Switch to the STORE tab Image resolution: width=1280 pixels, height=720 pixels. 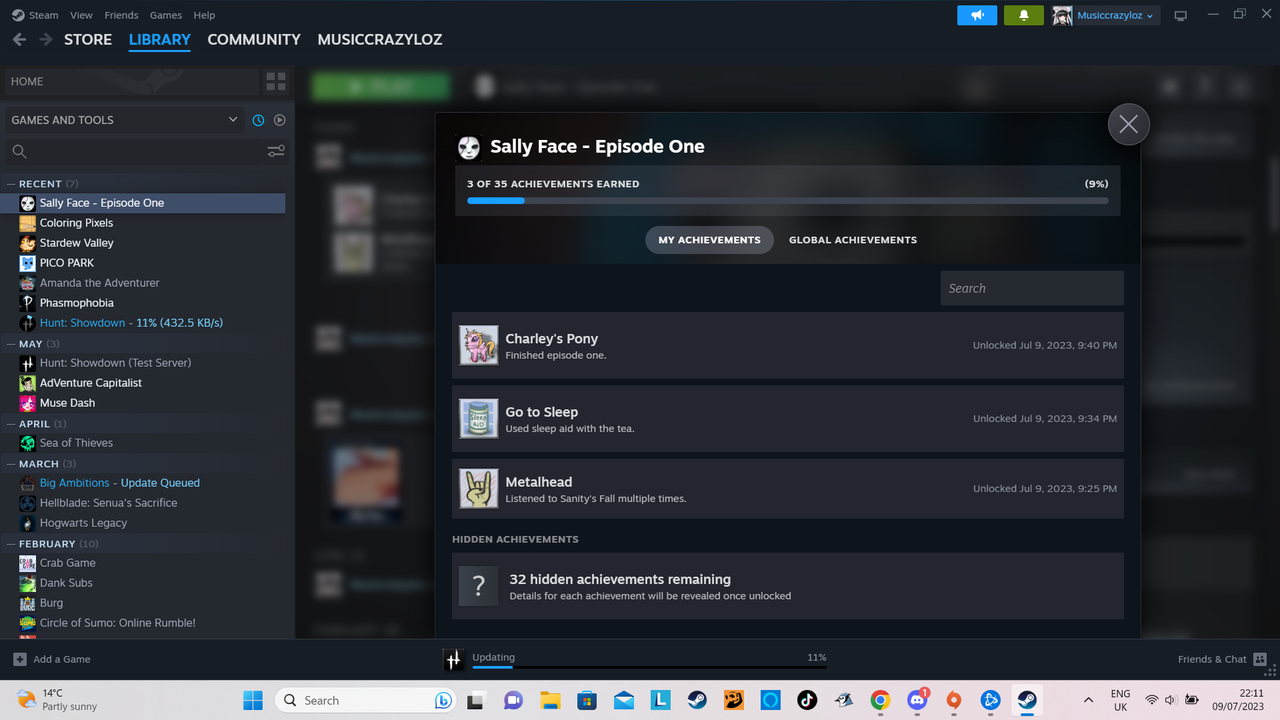point(88,39)
